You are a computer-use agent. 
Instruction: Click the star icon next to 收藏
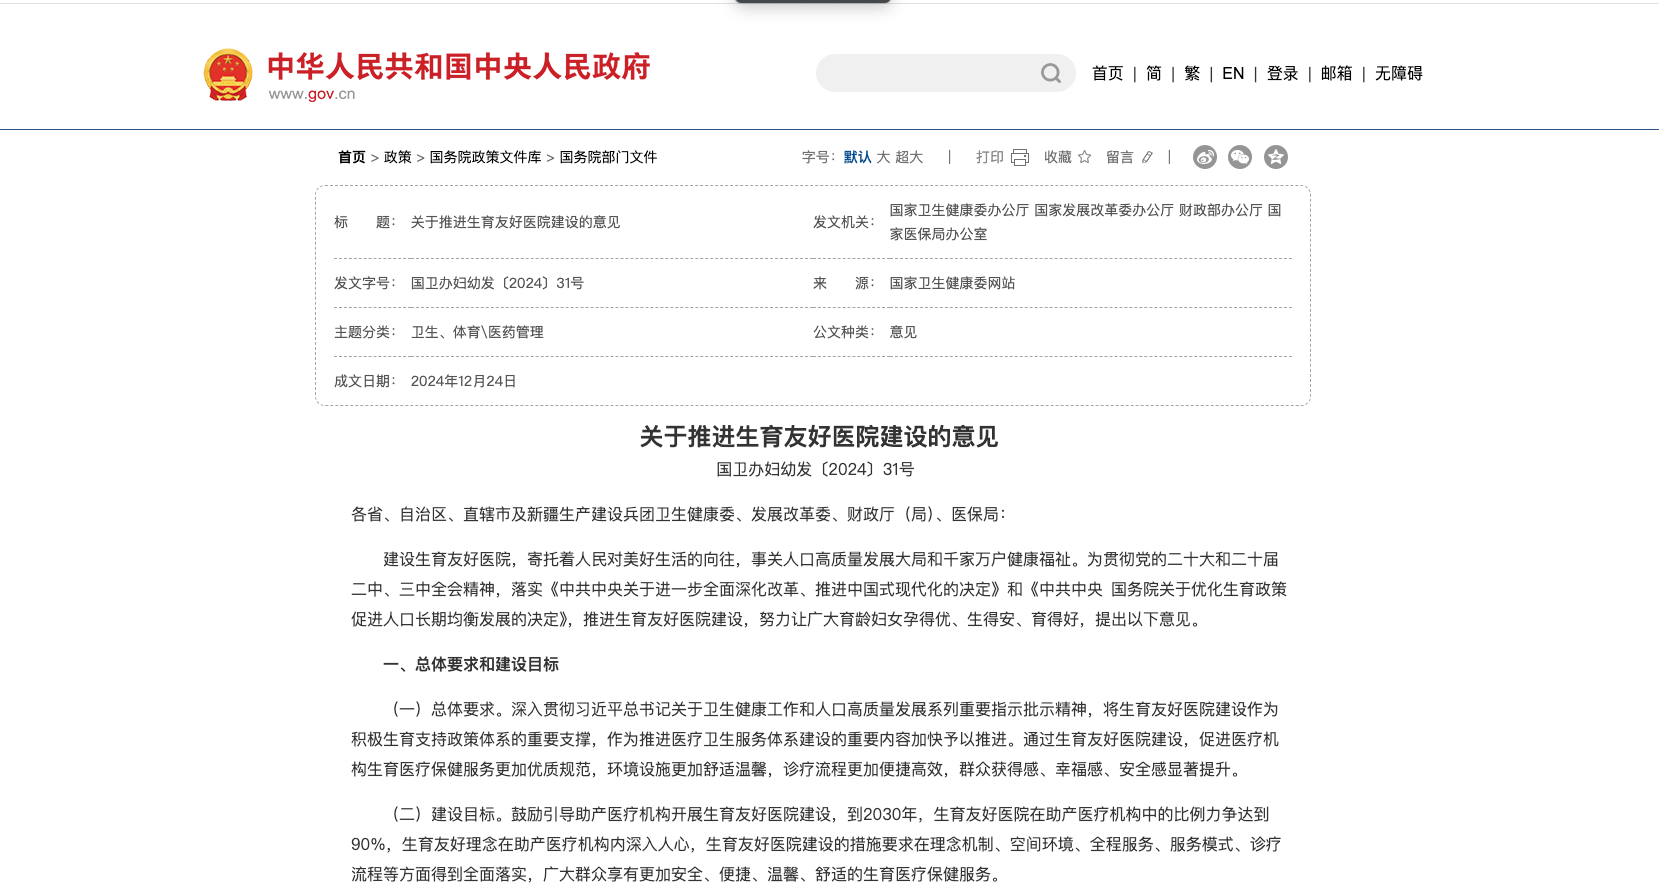[1085, 157]
